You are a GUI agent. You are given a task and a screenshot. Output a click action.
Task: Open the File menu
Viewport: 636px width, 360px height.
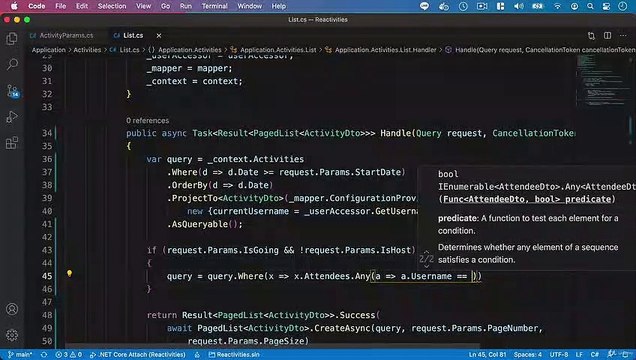60,6
